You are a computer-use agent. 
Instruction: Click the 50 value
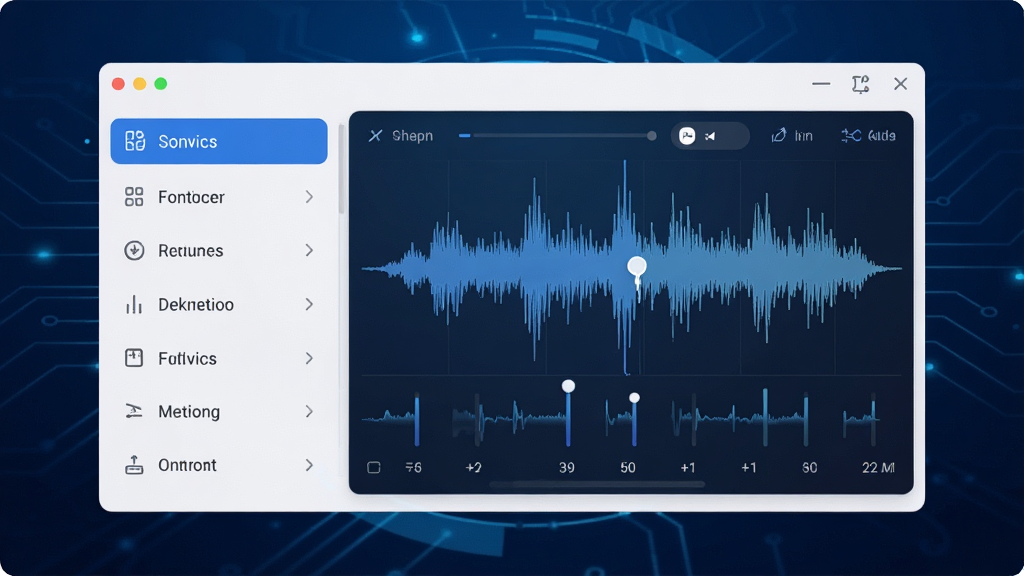point(628,468)
